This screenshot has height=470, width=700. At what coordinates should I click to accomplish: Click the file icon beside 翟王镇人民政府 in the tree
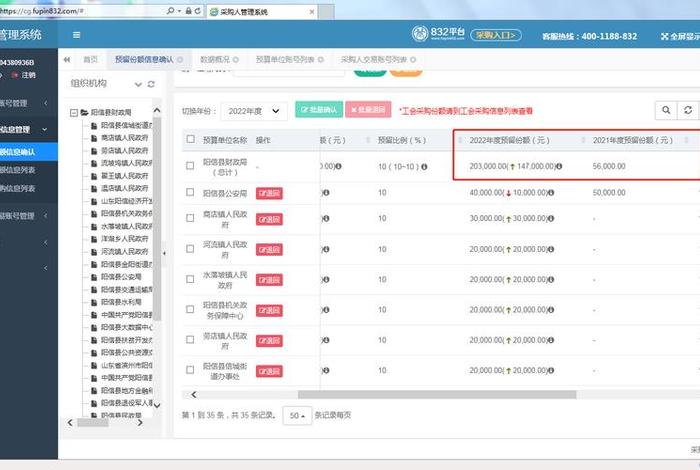[94, 176]
